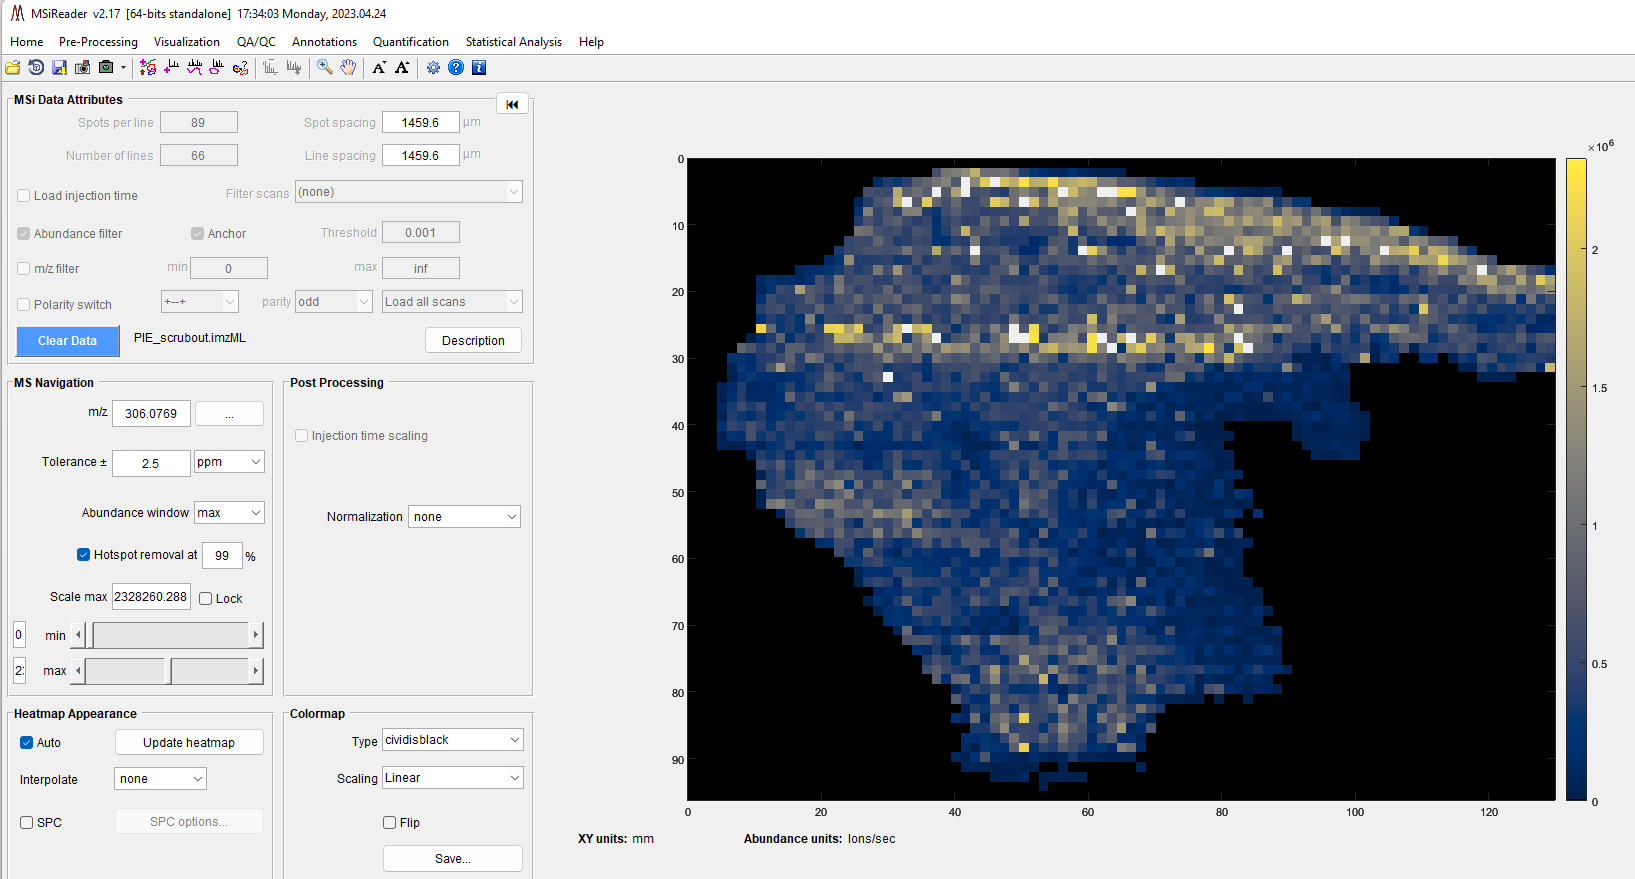Open the small arrow beside the camera icon
1635x879 pixels.
[x=124, y=67]
